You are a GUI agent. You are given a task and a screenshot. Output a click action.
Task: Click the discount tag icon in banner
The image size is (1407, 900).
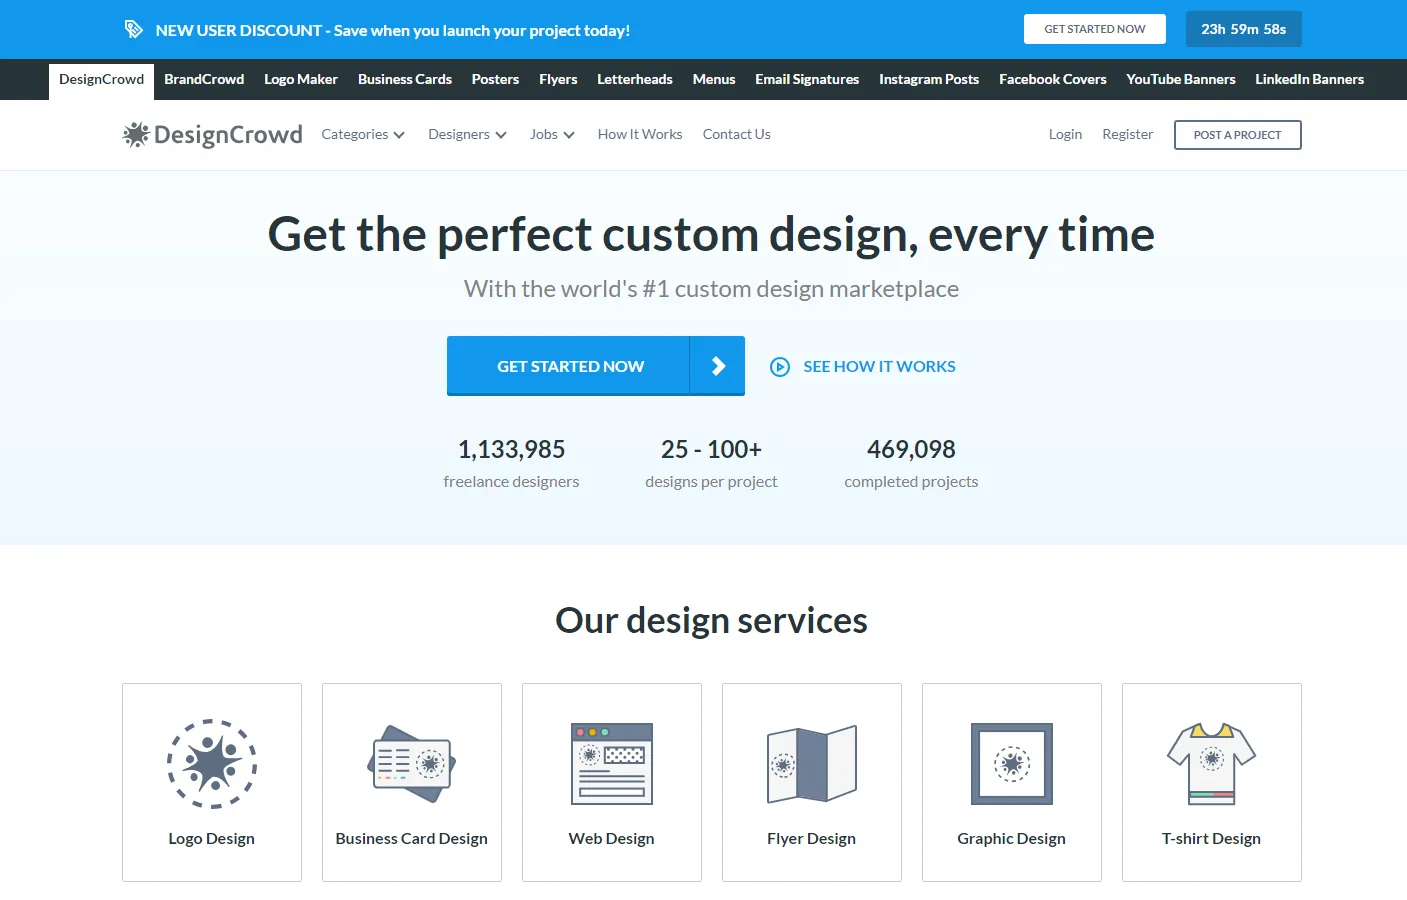click(133, 29)
